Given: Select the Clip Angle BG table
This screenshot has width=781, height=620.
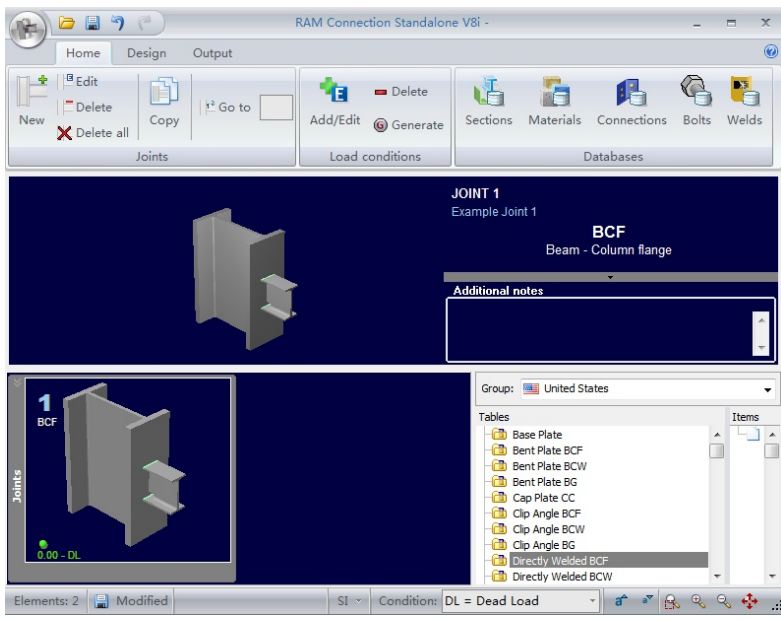Looking at the screenshot, I should point(533,545).
